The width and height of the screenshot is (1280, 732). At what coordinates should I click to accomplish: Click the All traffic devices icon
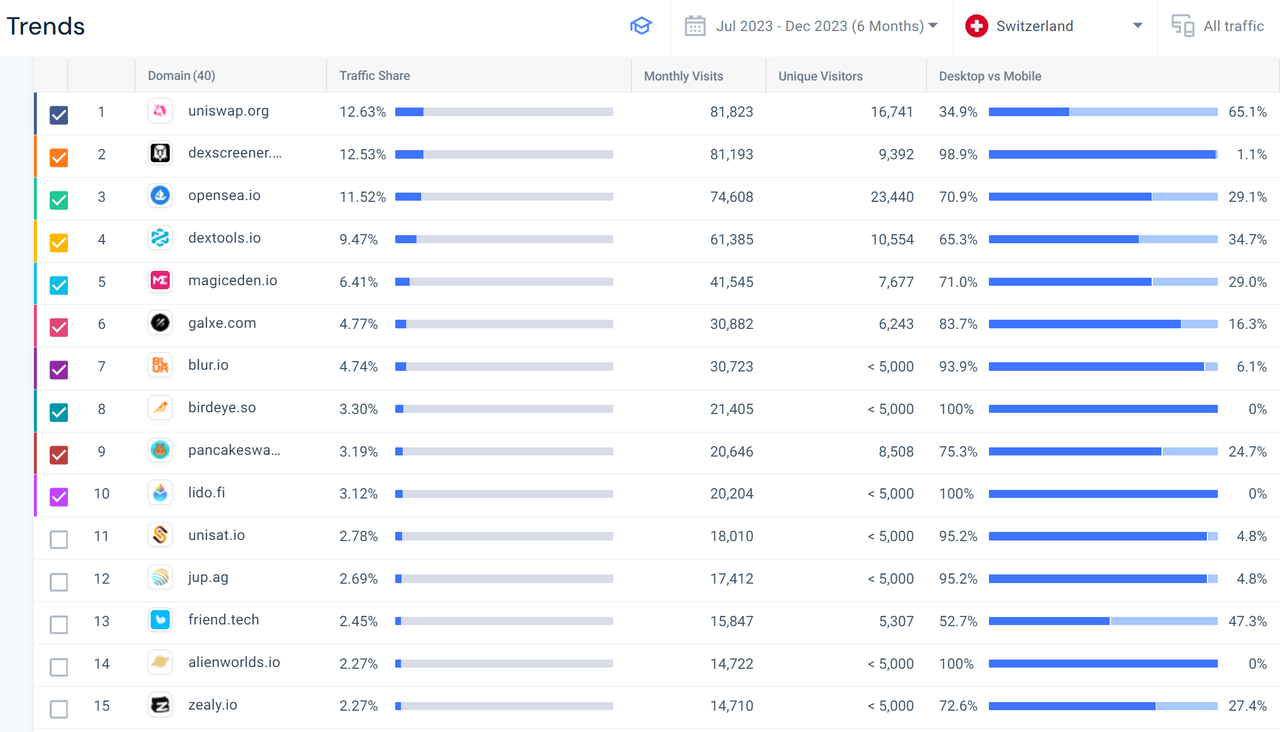click(1182, 26)
